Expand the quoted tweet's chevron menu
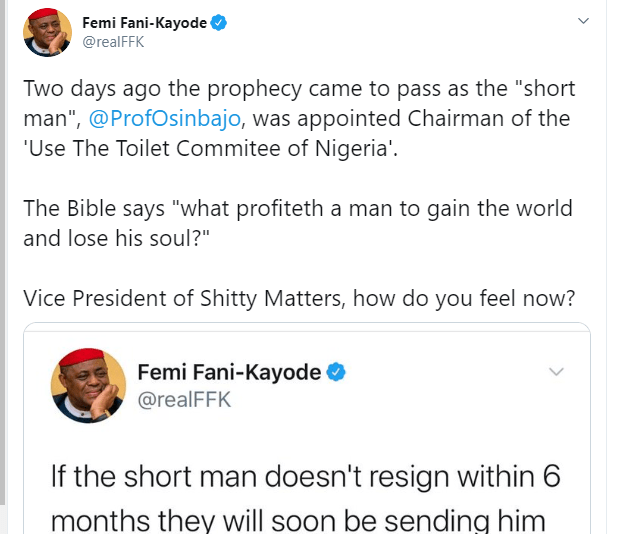This screenshot has height=534, width=625. pyautogui.click(x=556, y=372)
